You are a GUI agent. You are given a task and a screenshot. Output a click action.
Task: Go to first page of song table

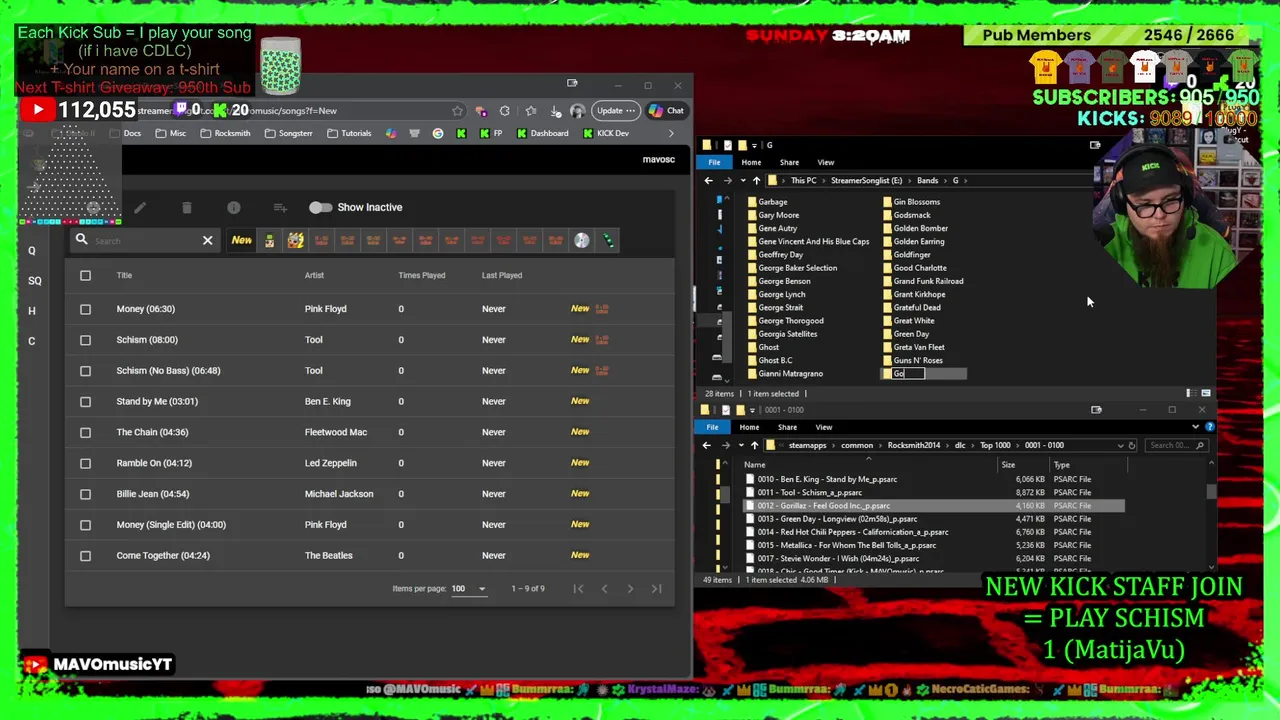click(578, 588)
